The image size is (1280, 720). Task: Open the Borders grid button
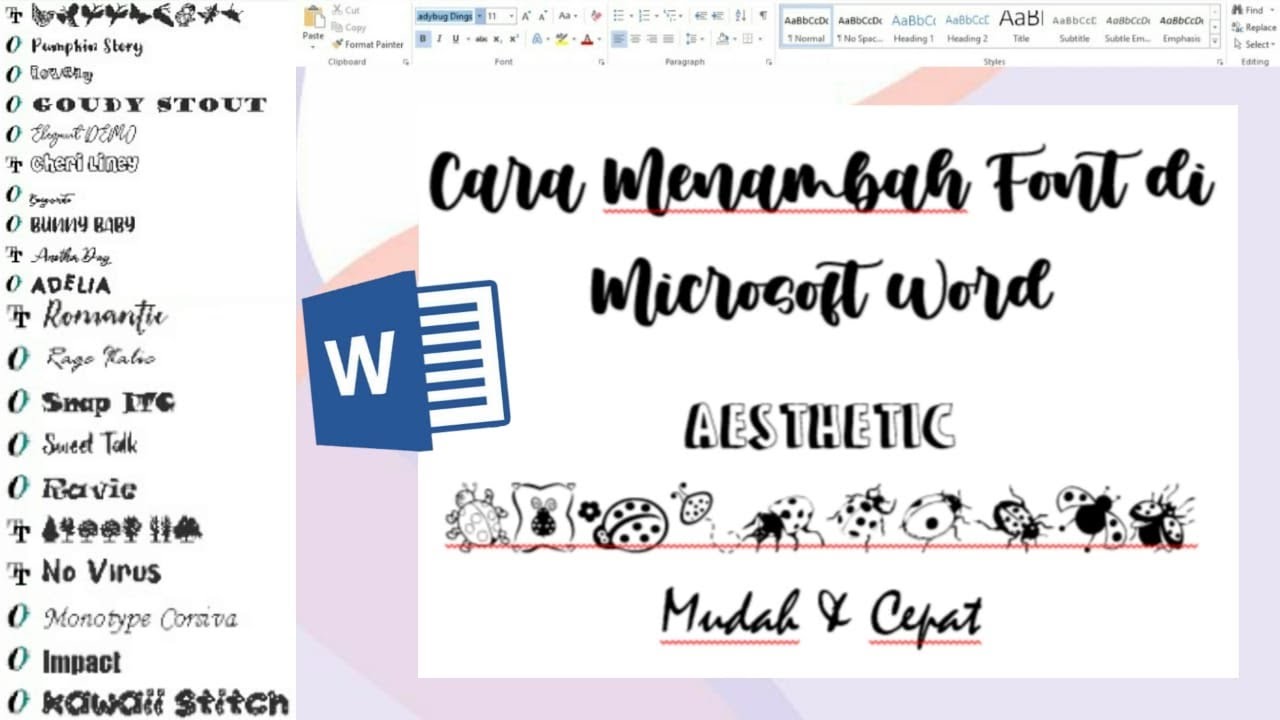coord(747,39)
